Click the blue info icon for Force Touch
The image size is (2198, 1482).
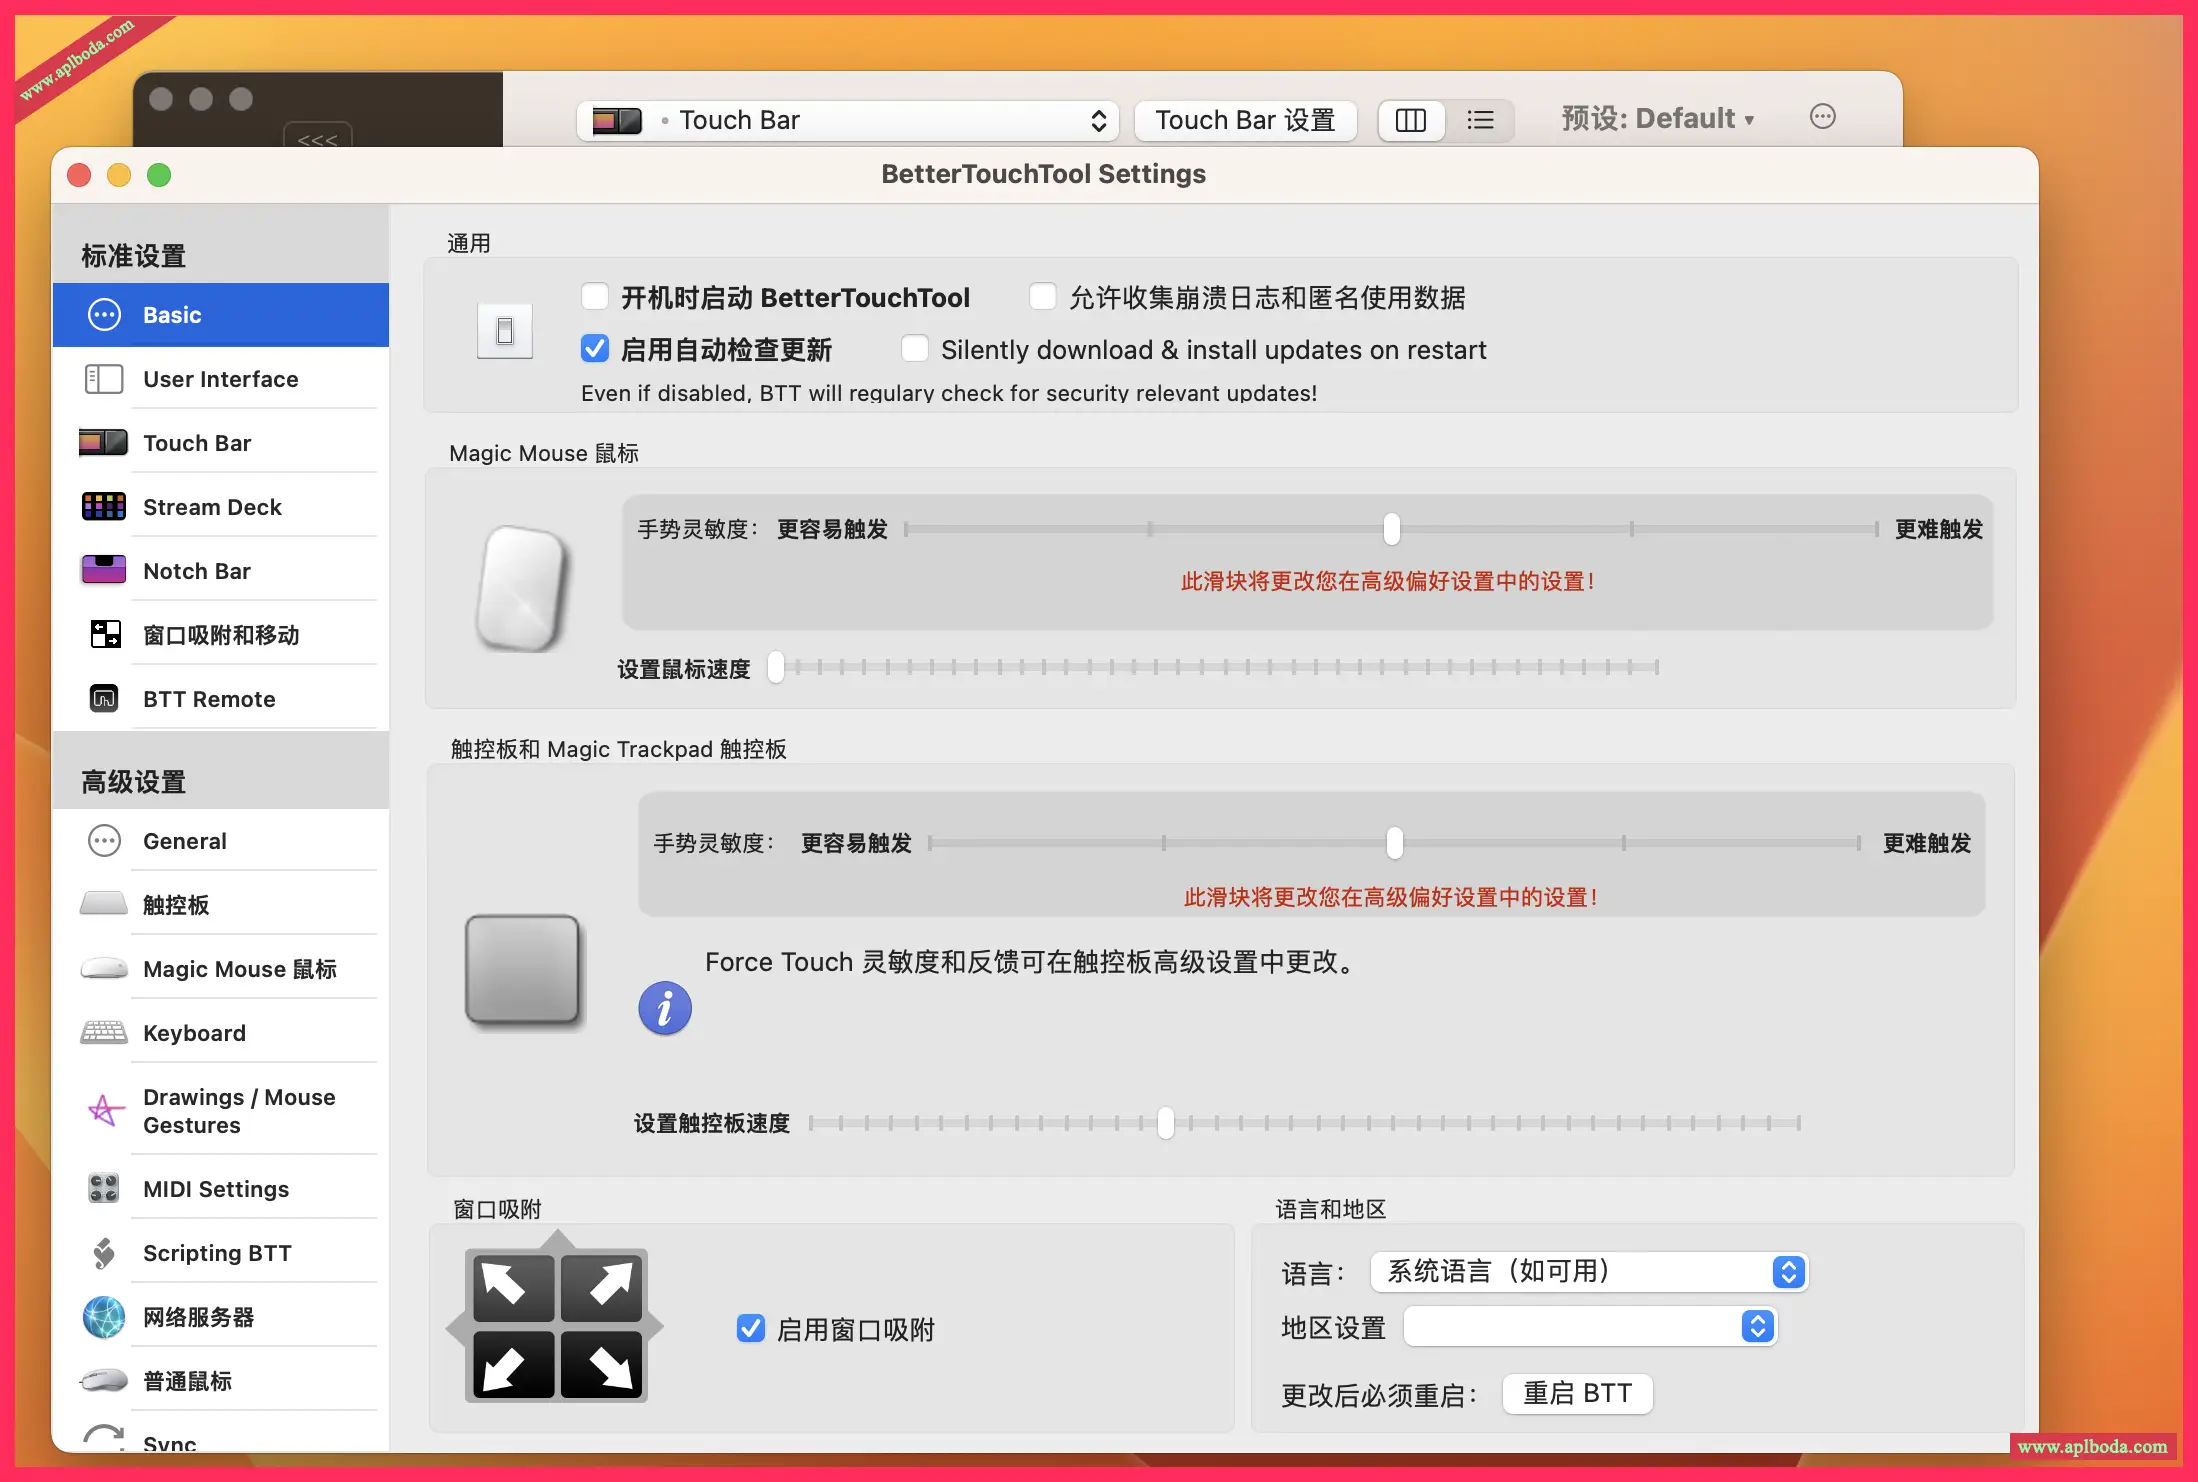[665, 1008]
